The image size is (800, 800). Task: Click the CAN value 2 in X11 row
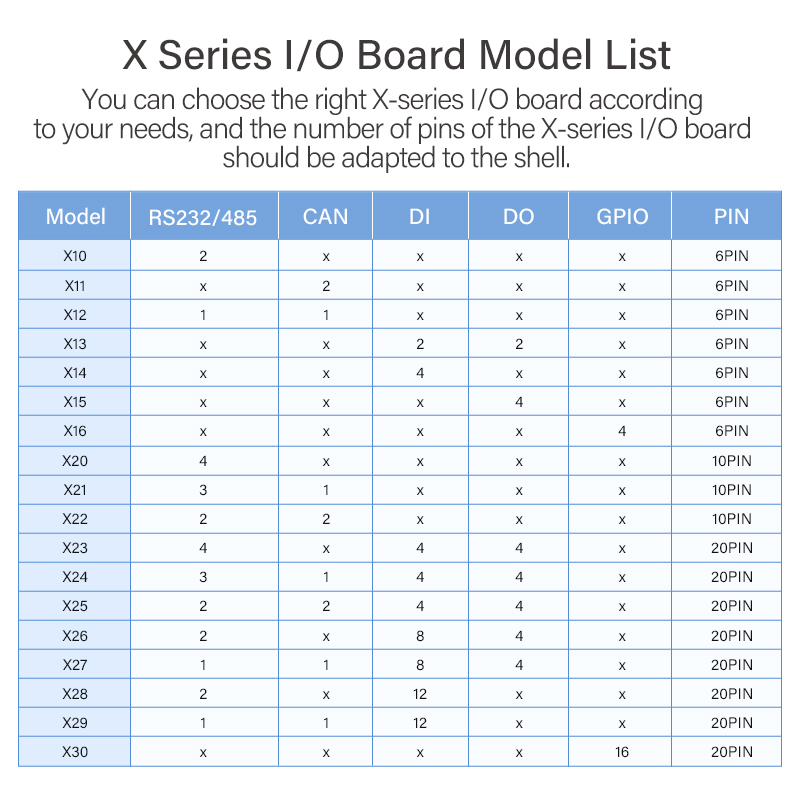(326, 286)
